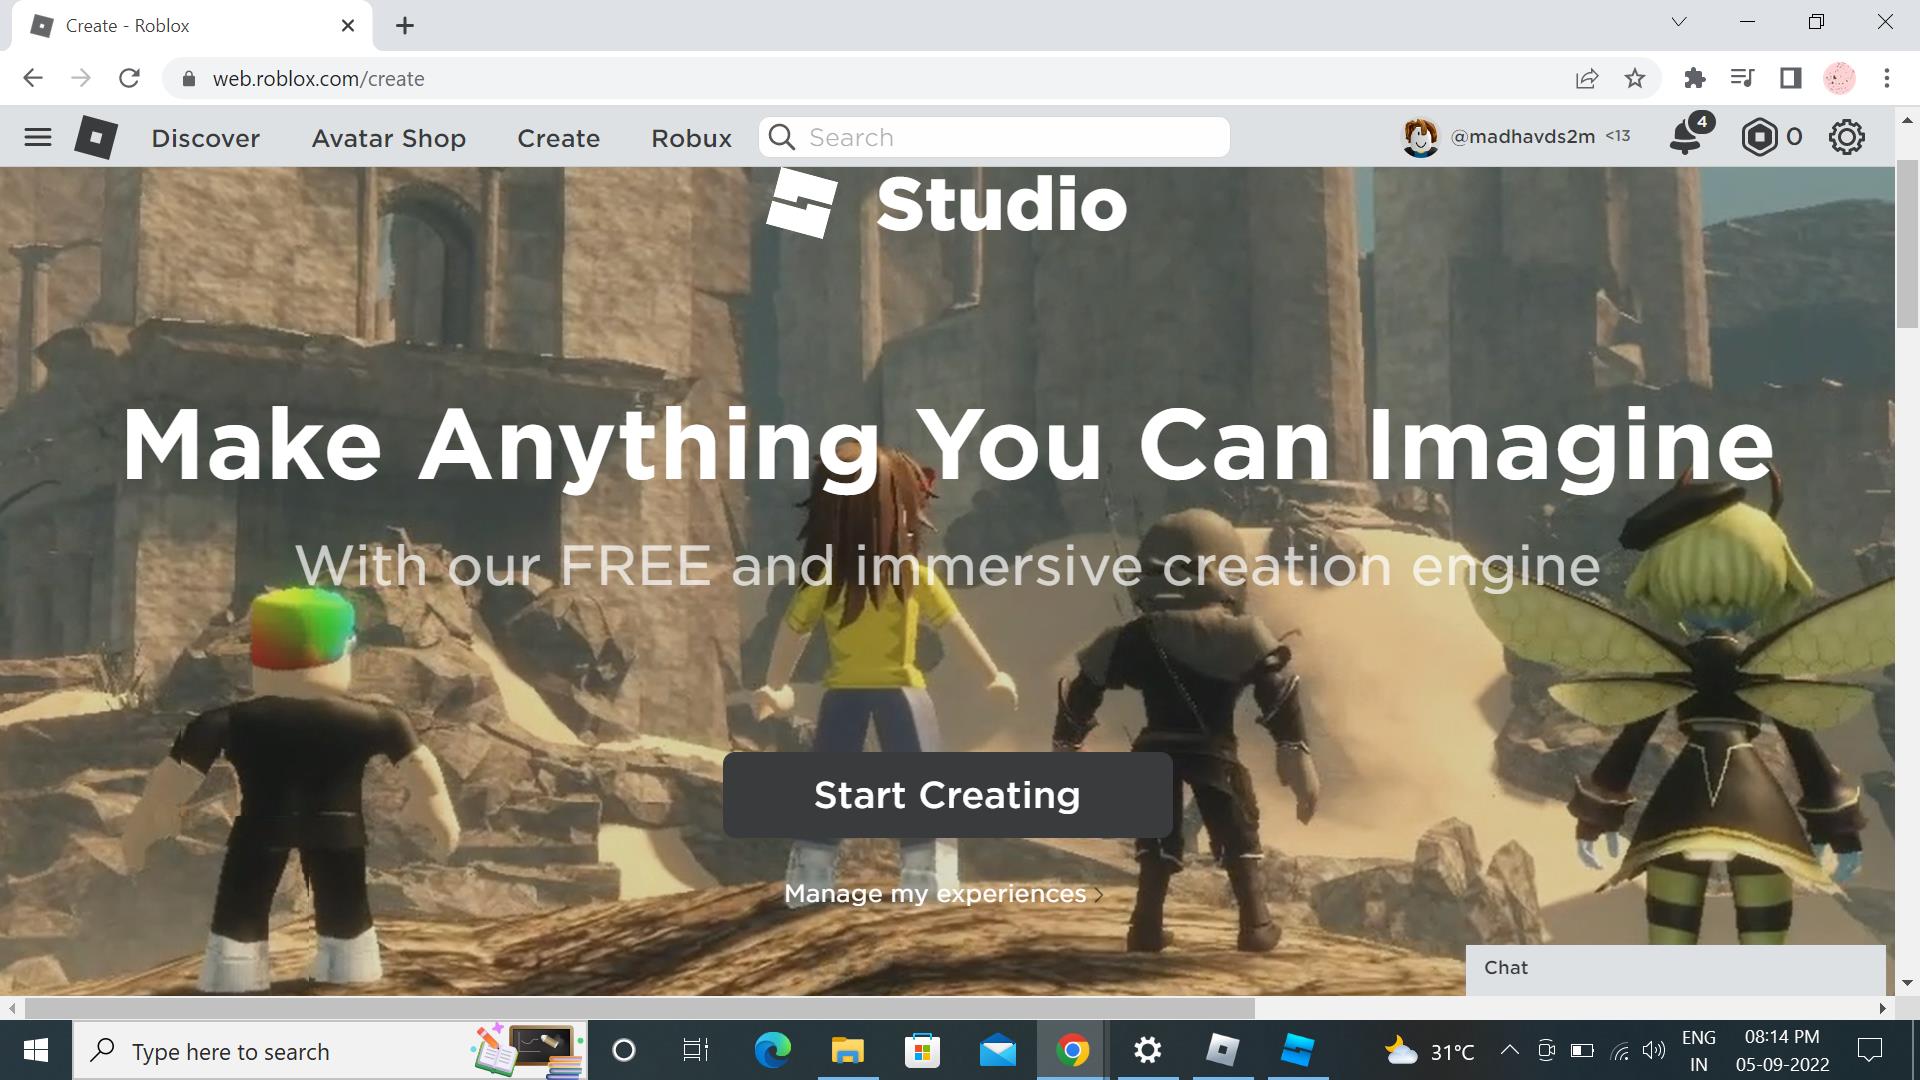Open notifications bell with 4 alerts
This screenshot has height=1080, width=1920.
(1689, 135)
